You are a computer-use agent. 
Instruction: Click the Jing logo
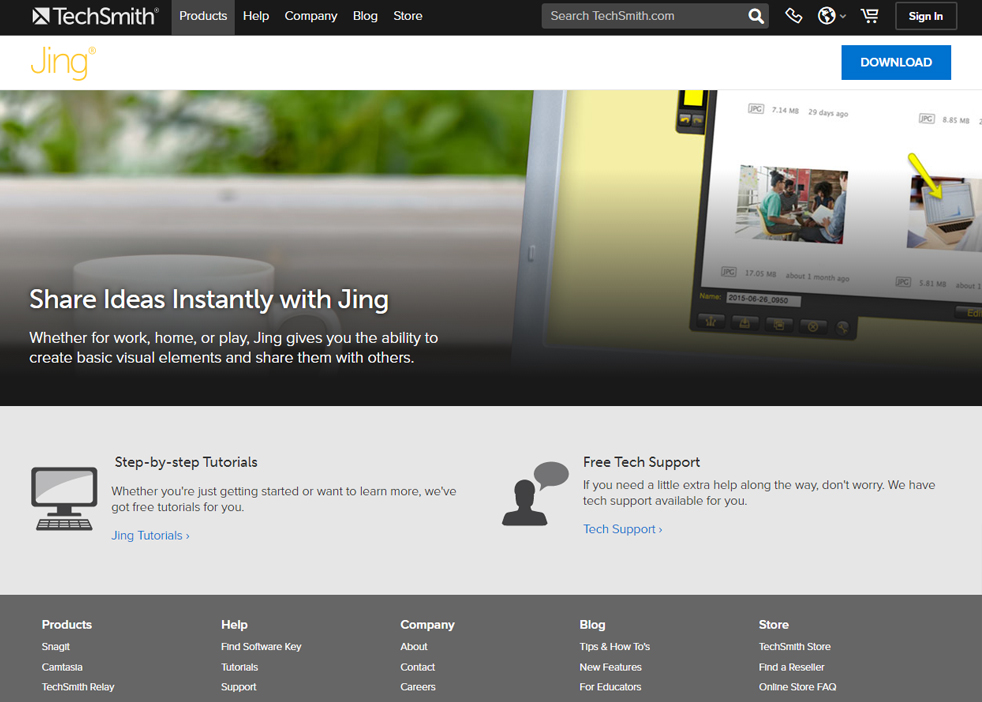62,63
